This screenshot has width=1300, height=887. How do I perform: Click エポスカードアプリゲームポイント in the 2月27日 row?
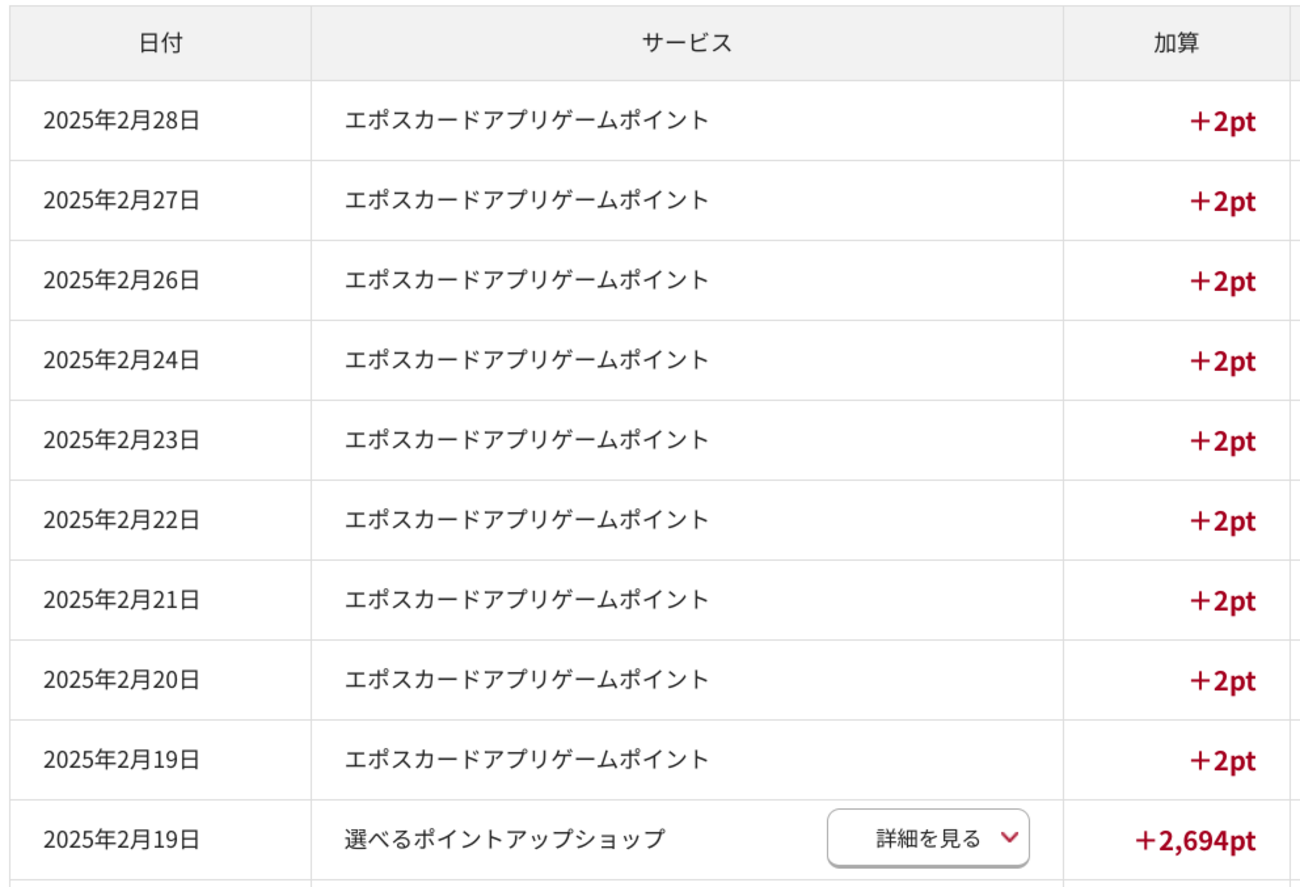(x=527, y=200)
